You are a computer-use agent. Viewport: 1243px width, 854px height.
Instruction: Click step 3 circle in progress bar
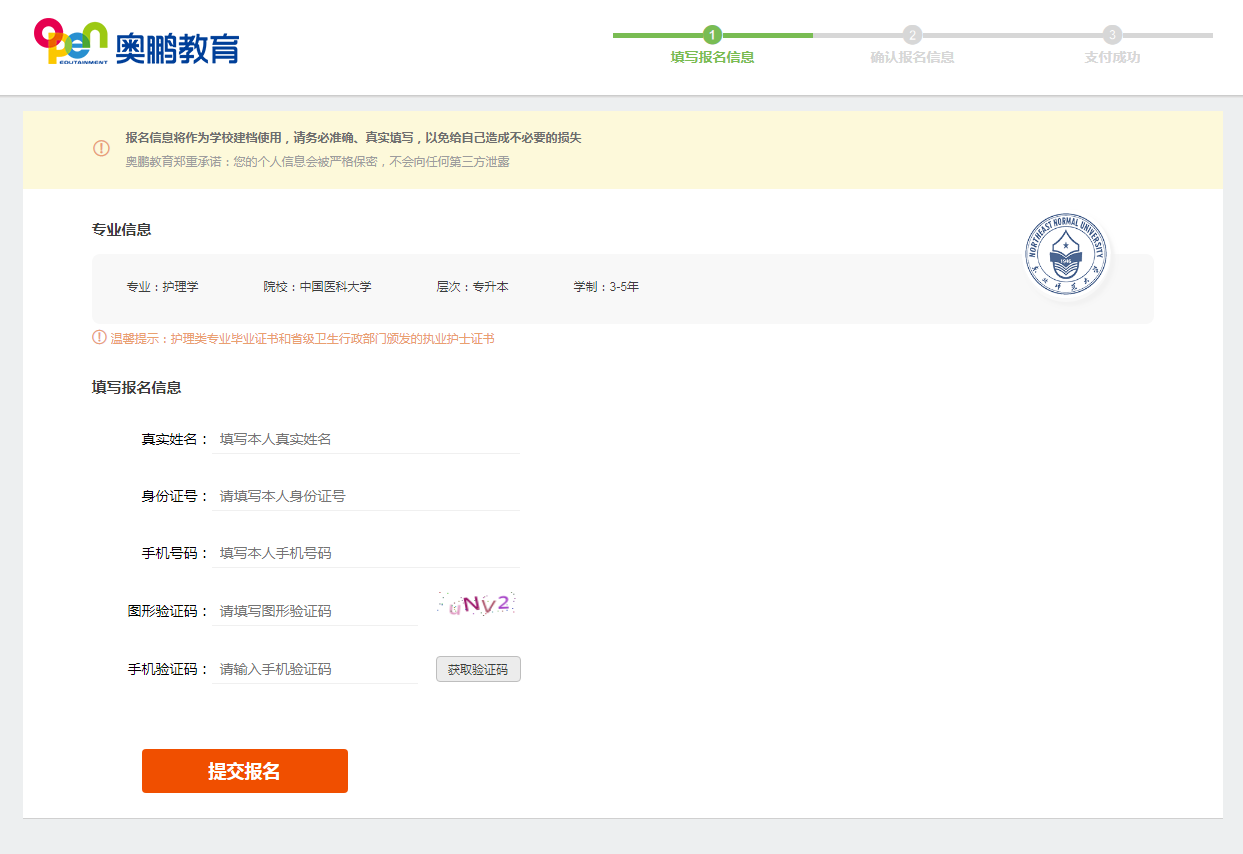[1112, 35]
